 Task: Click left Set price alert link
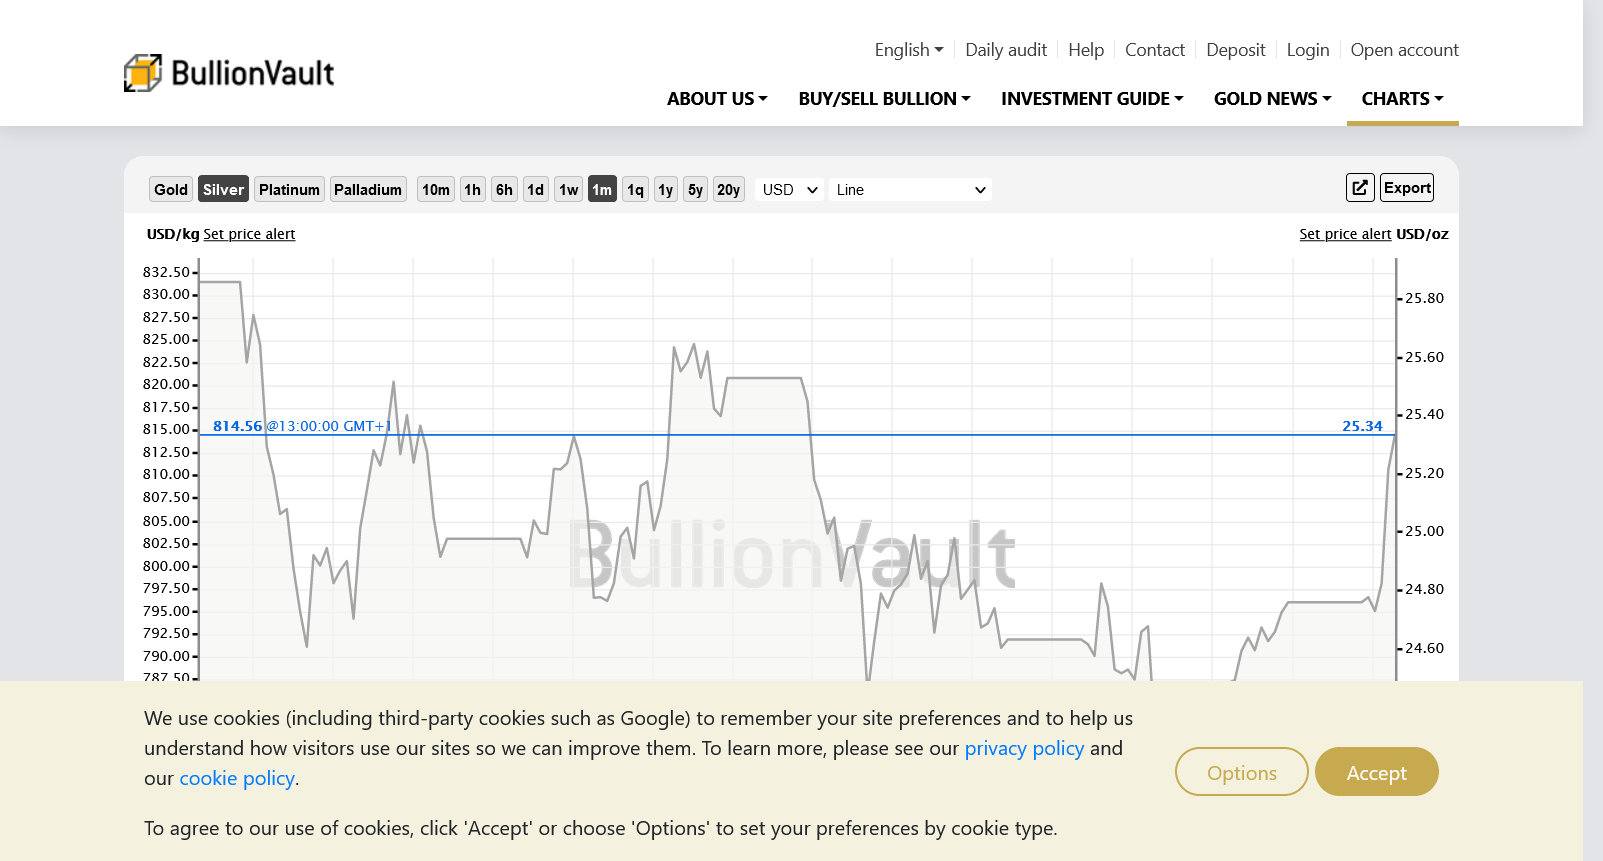[249, 234]
